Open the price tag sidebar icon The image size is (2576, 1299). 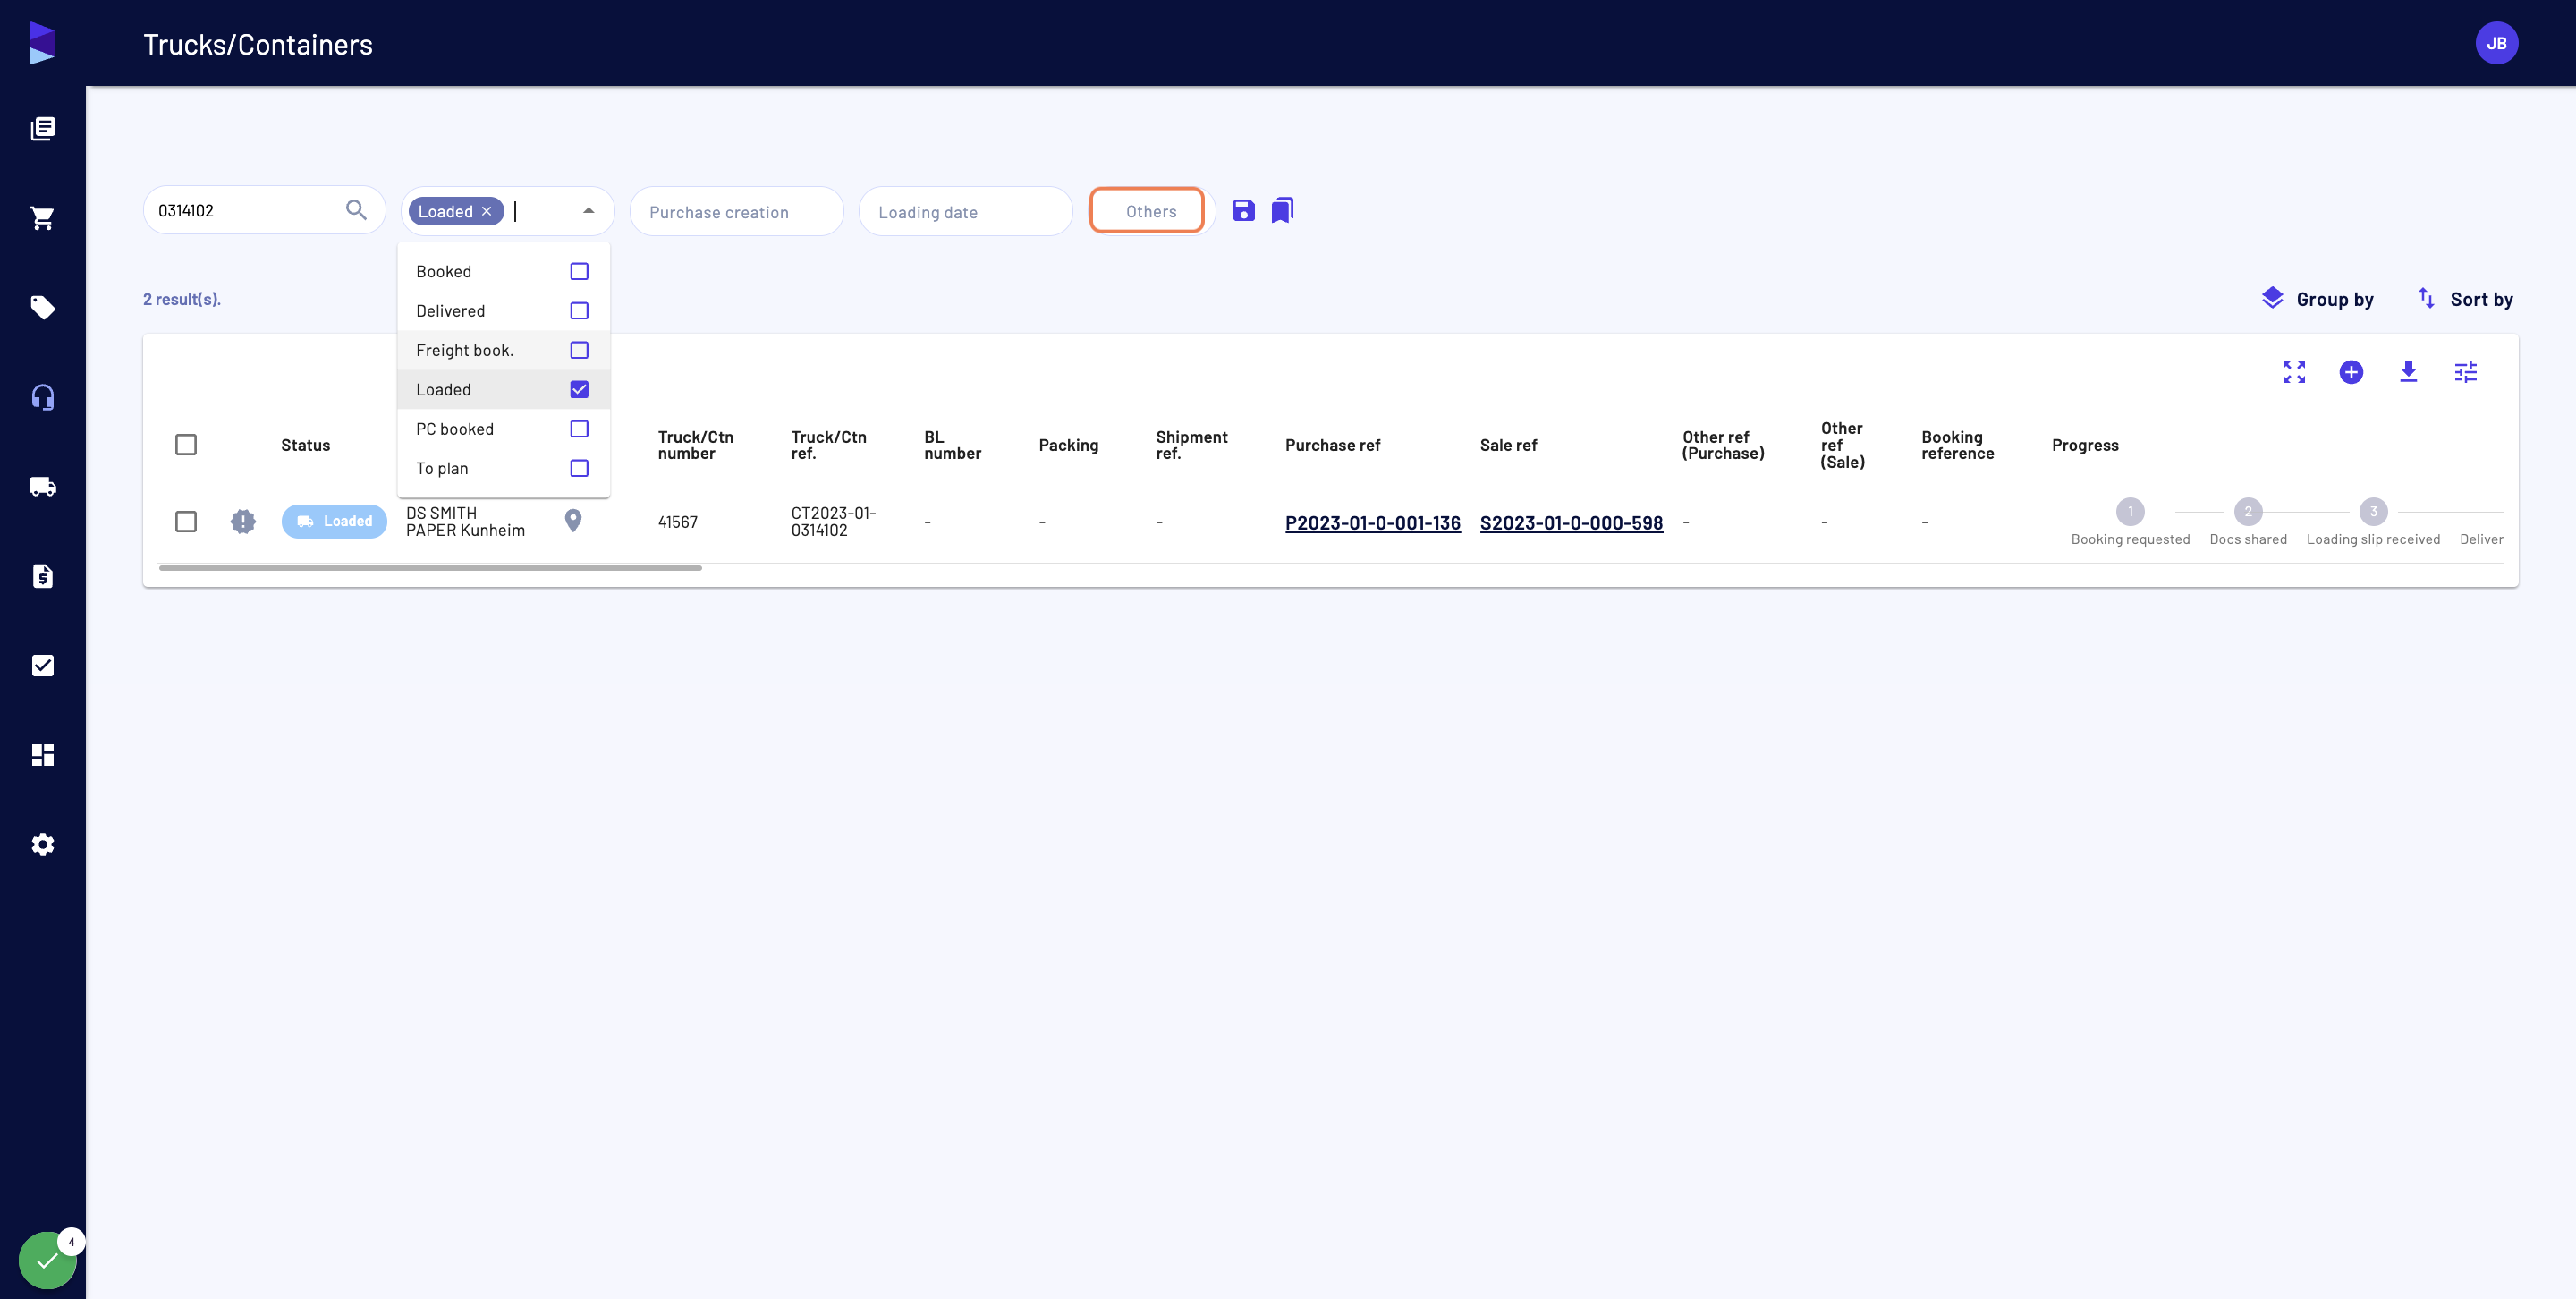[x=42, y=307]
